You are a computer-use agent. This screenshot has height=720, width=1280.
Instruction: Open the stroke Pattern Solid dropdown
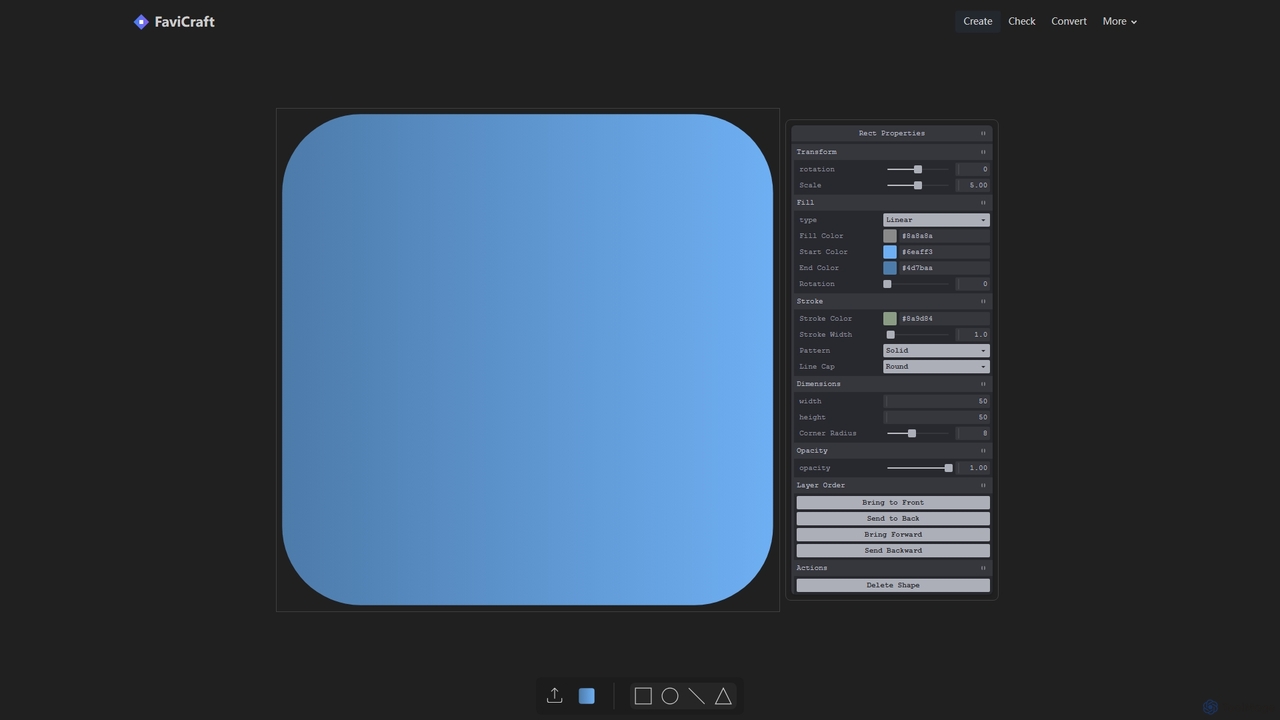coord(936,351)
